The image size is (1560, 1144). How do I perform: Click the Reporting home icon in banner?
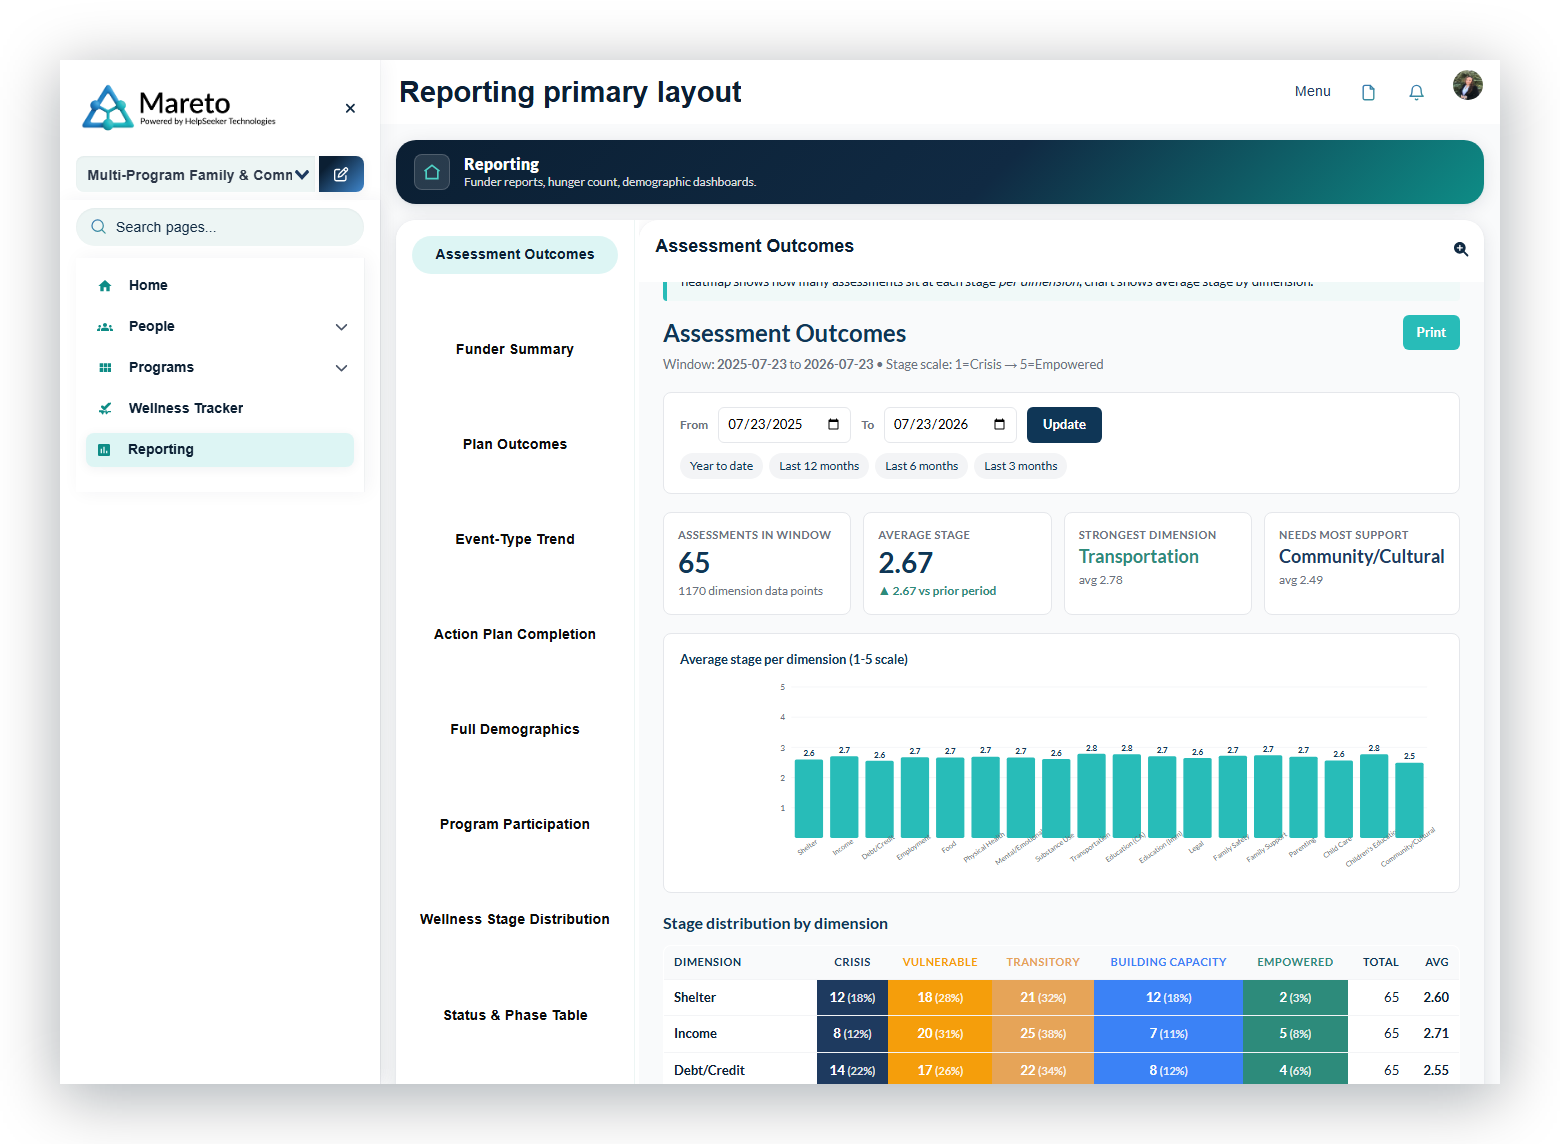[432, 172]
